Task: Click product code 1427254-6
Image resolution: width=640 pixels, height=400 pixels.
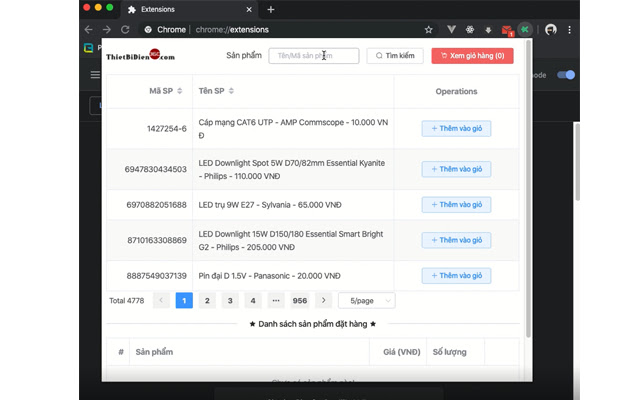Action: click(167, 129)
